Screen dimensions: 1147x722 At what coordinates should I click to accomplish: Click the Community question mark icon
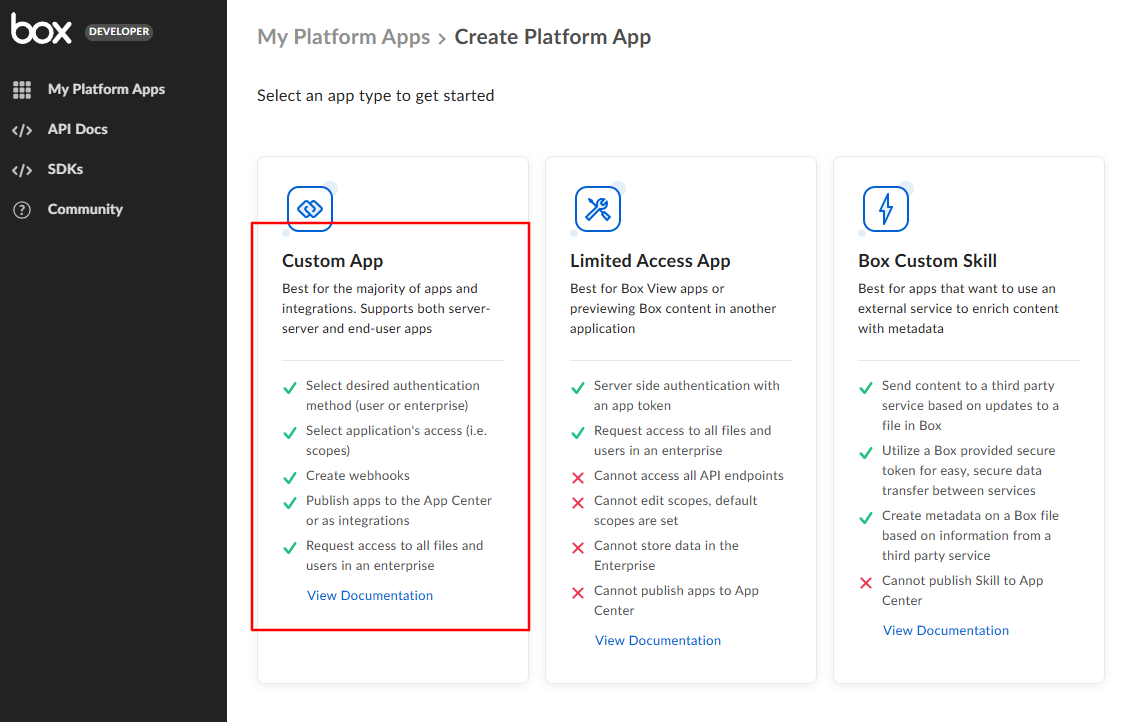pos(22,210)
